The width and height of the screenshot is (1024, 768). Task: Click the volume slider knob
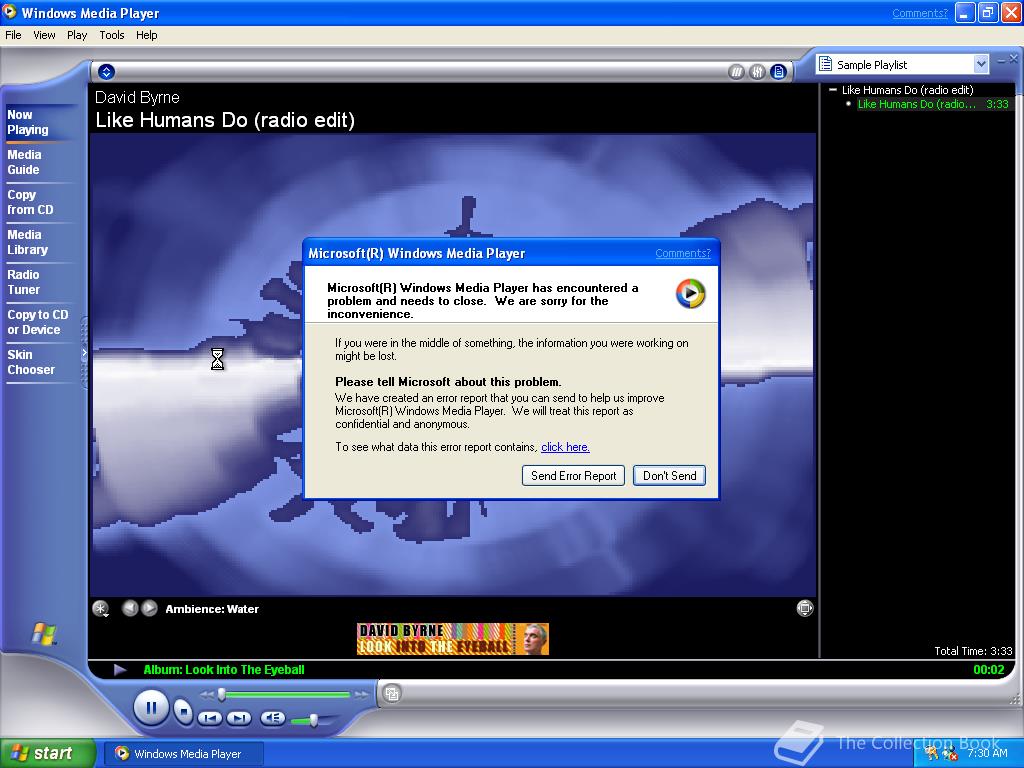click(314, 720)
